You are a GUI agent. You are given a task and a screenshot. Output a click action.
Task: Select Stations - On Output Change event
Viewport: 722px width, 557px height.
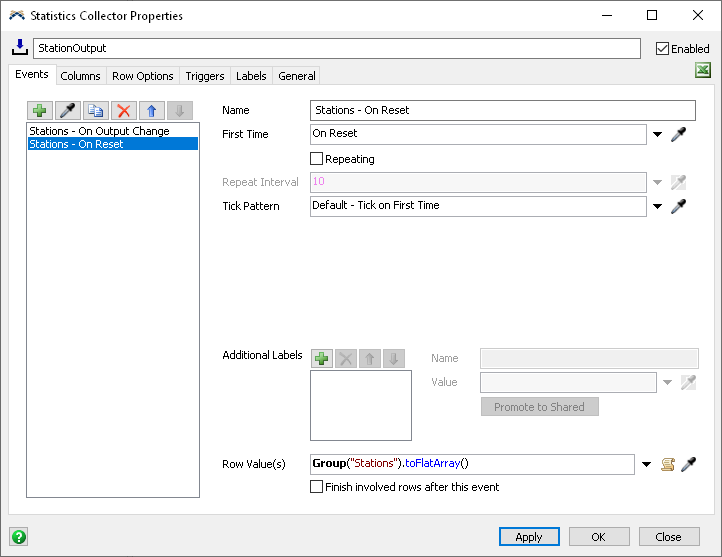100,131
